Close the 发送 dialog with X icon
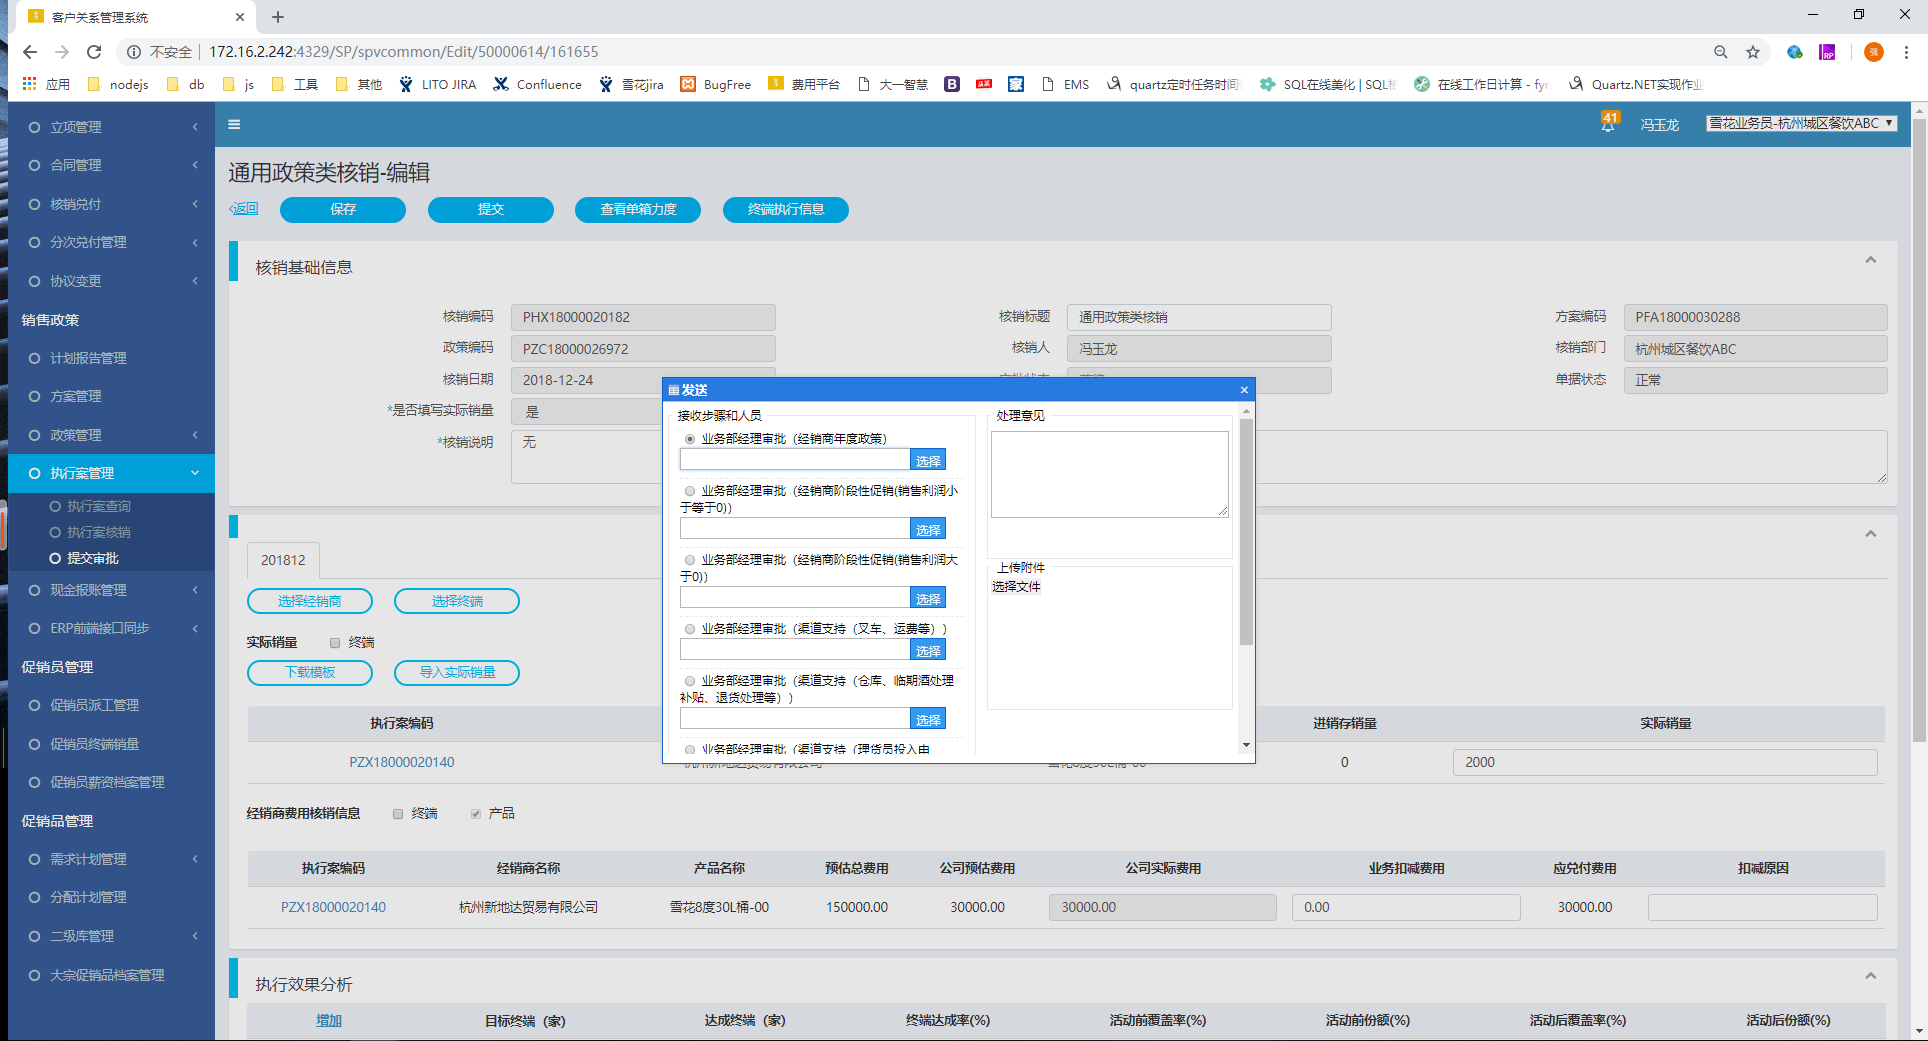Viewport: 1928px width, 1041px height. 1244,390
